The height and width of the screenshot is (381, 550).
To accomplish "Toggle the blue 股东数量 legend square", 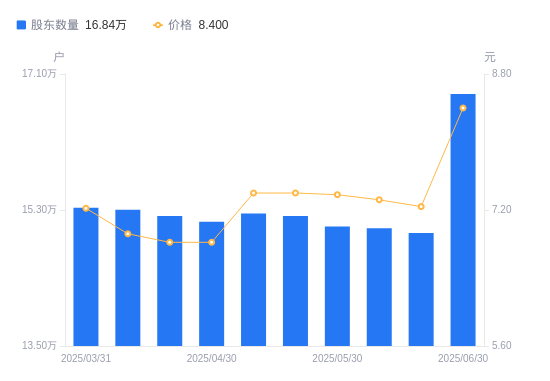I will coord(21,25).
